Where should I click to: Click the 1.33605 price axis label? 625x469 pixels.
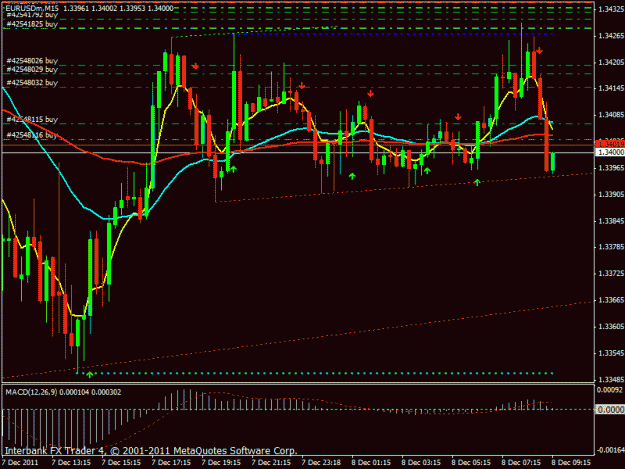[611, 327]
